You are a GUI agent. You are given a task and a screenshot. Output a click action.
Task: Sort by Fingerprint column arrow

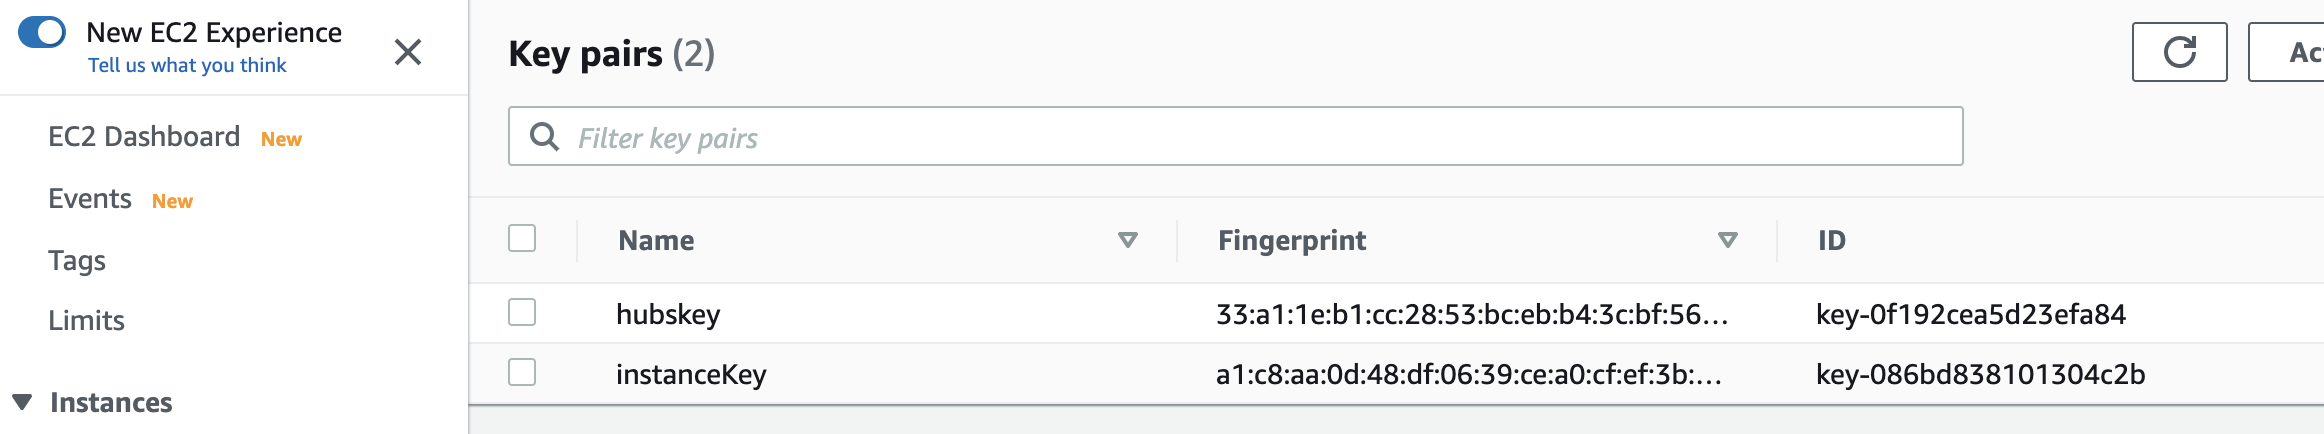point(1727,240)
